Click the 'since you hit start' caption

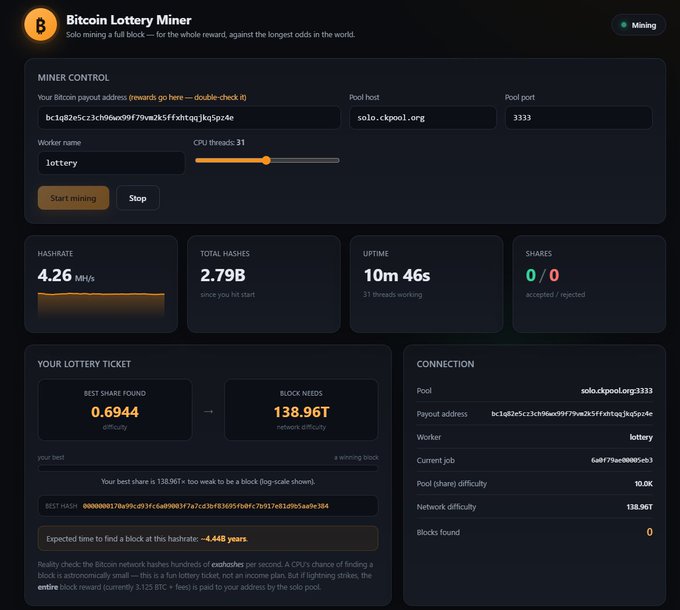tap(228, 294)
